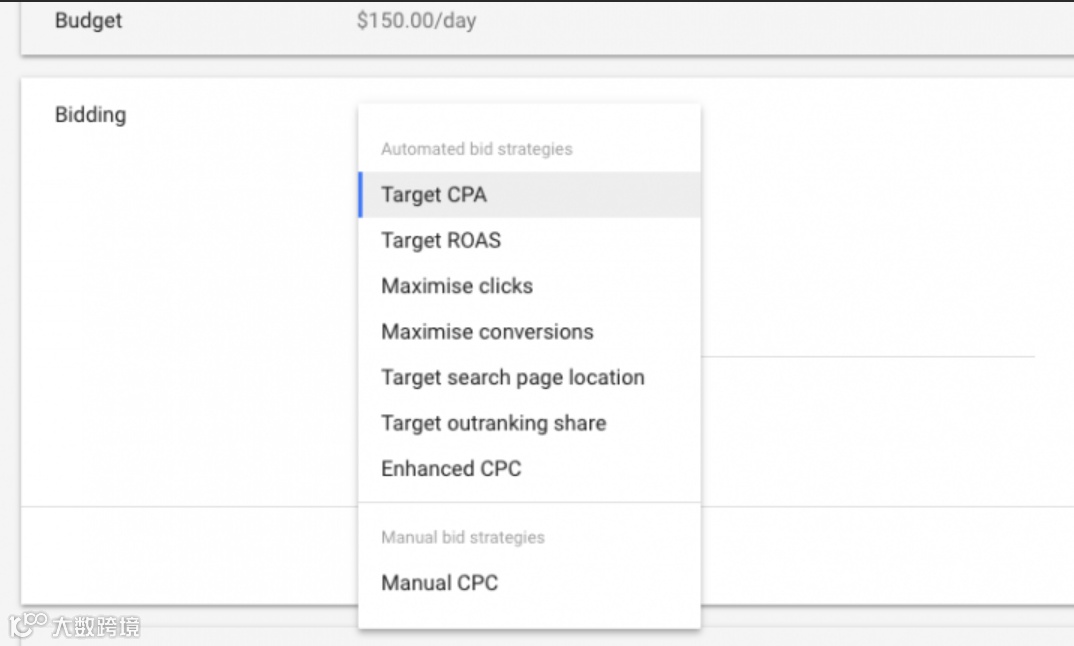
Task: Choose Target search page location
Action: coord(512,378)
